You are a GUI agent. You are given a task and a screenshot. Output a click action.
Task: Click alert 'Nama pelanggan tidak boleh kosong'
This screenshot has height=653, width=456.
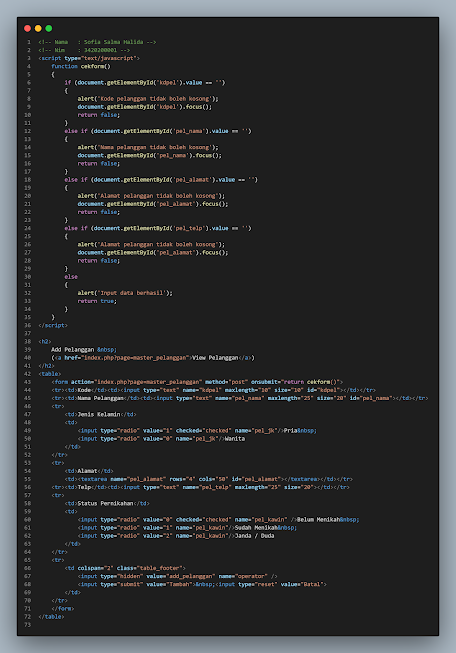(x=148, y=147)
